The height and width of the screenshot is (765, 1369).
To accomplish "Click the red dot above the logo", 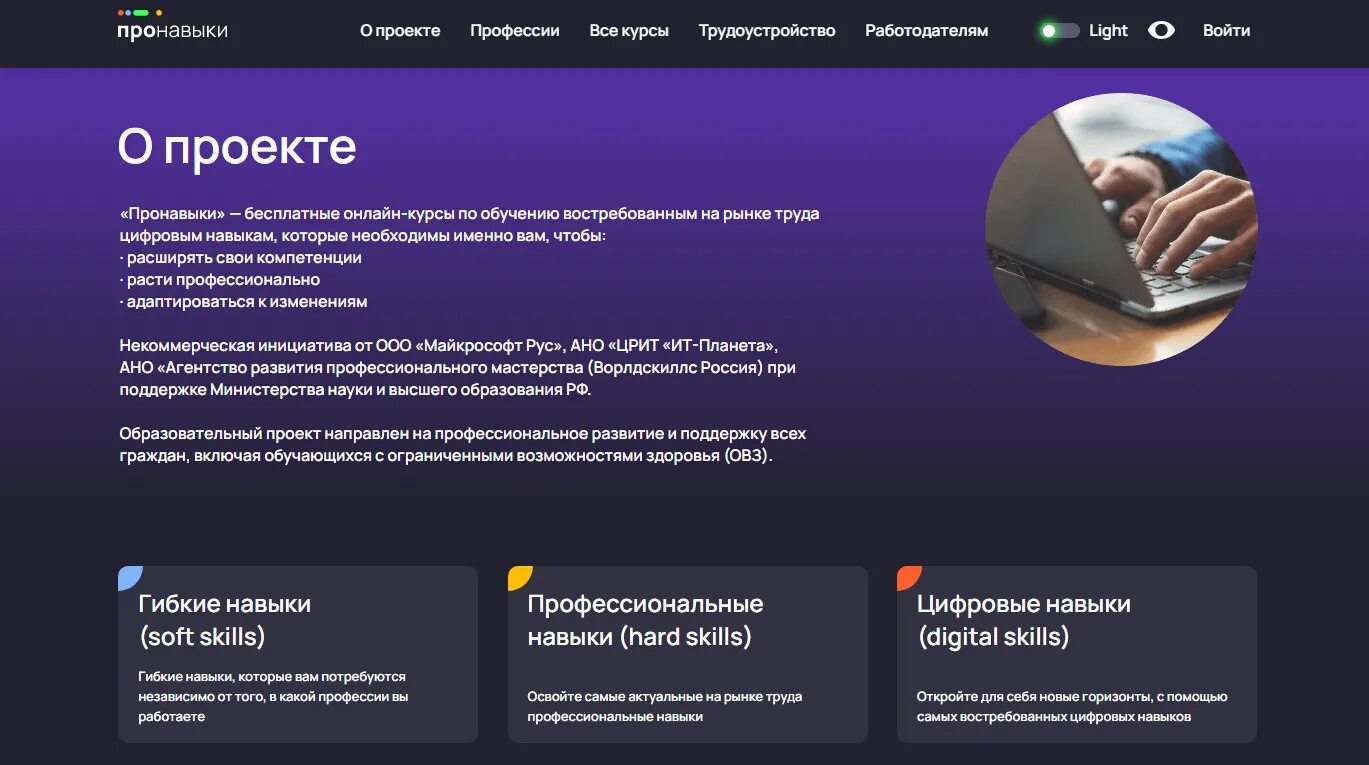I will click(120, 13).
